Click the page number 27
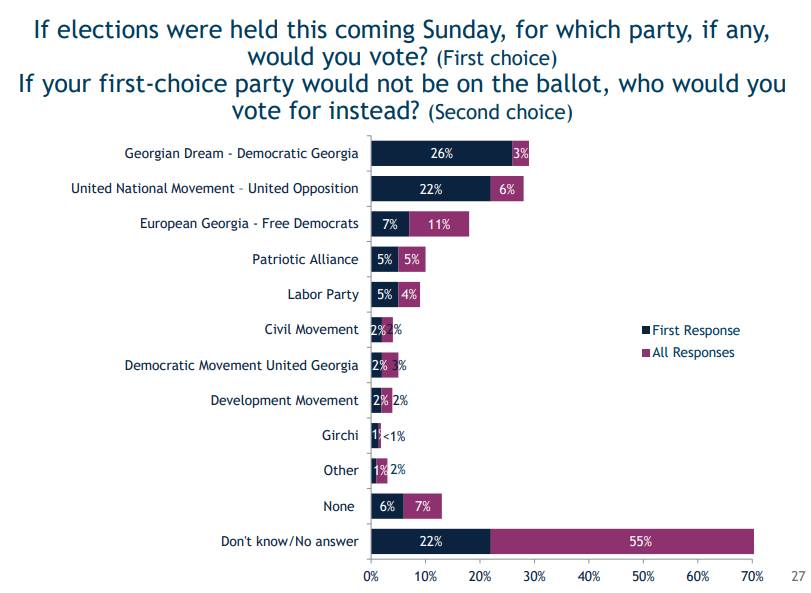The height and width of the screenshot is (593, 811). point(798,576)
